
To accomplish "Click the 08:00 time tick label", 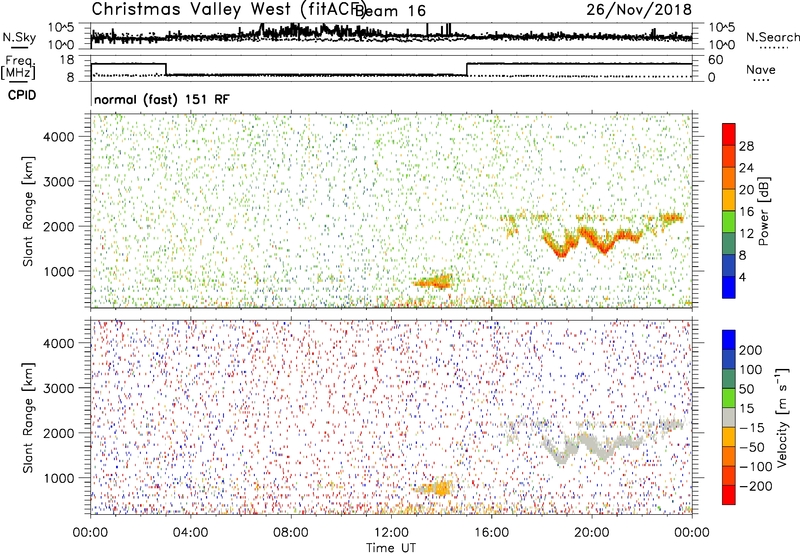I will tap(291, 533).
